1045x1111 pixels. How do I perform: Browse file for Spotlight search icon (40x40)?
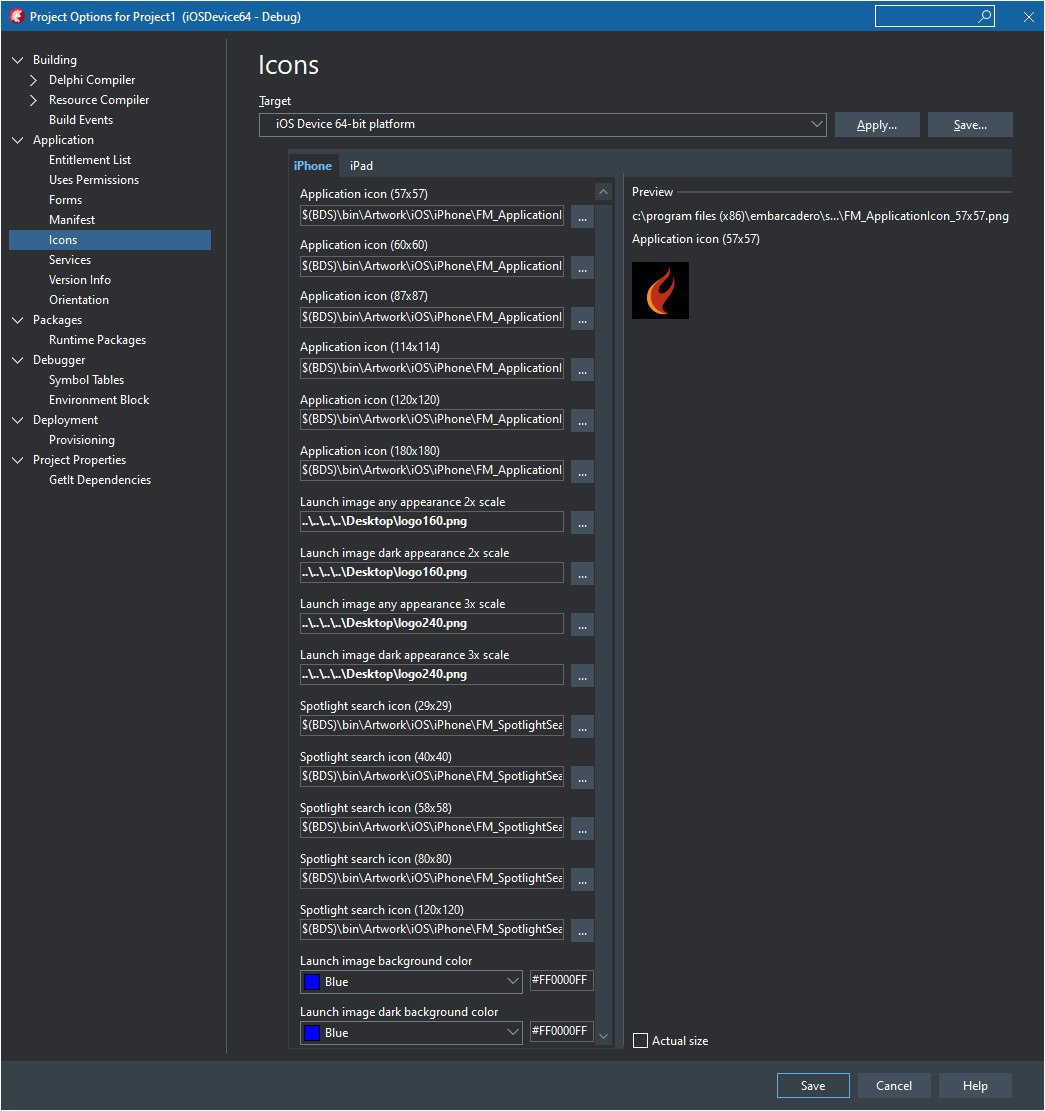[x=582, y=778]
